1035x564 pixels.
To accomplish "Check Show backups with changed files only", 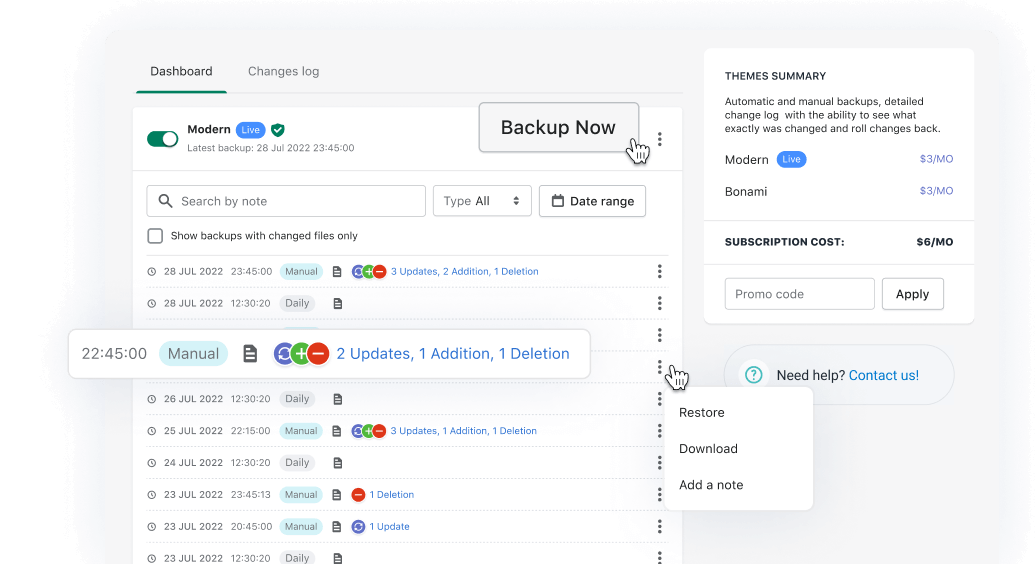I will point(155,236).
